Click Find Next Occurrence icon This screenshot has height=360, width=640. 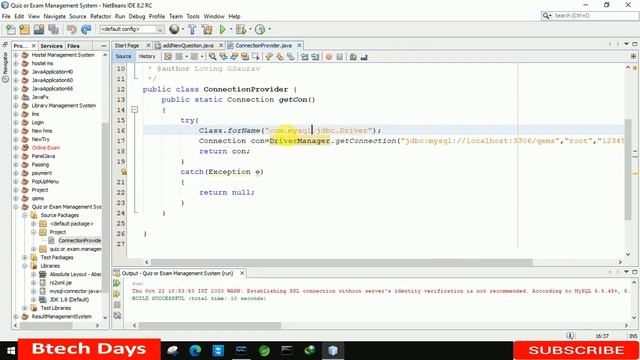coord(234,57)
